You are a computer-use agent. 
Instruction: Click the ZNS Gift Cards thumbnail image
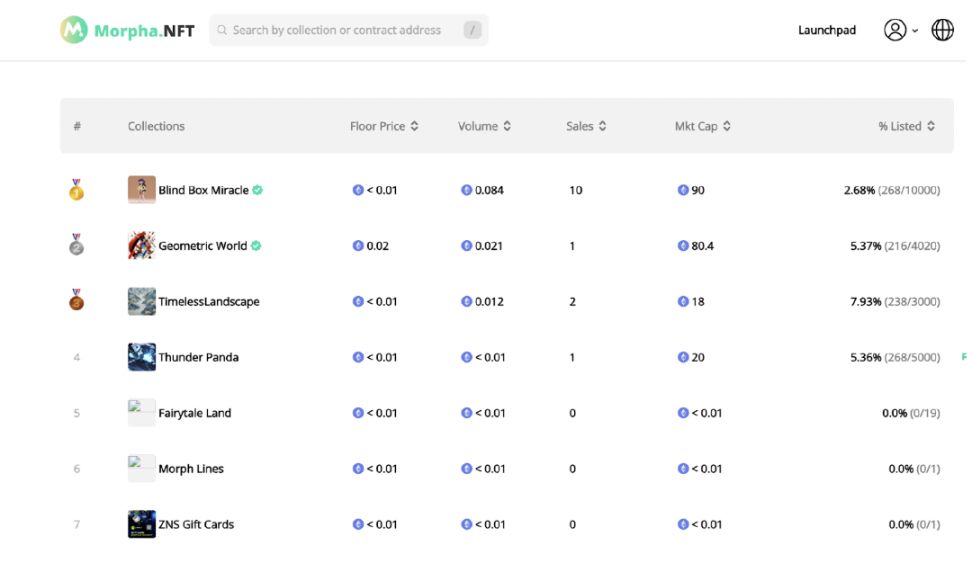[141, 524]
